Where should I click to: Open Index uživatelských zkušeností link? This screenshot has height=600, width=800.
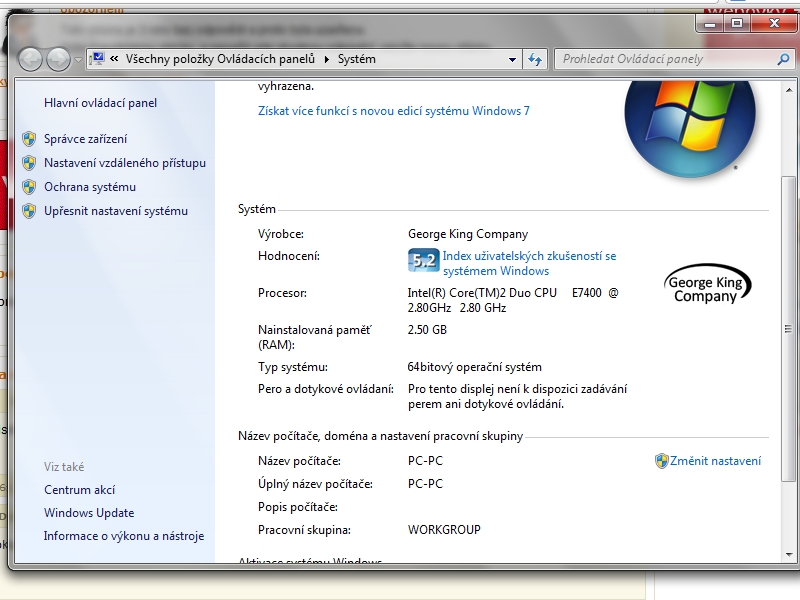point(529,263)
